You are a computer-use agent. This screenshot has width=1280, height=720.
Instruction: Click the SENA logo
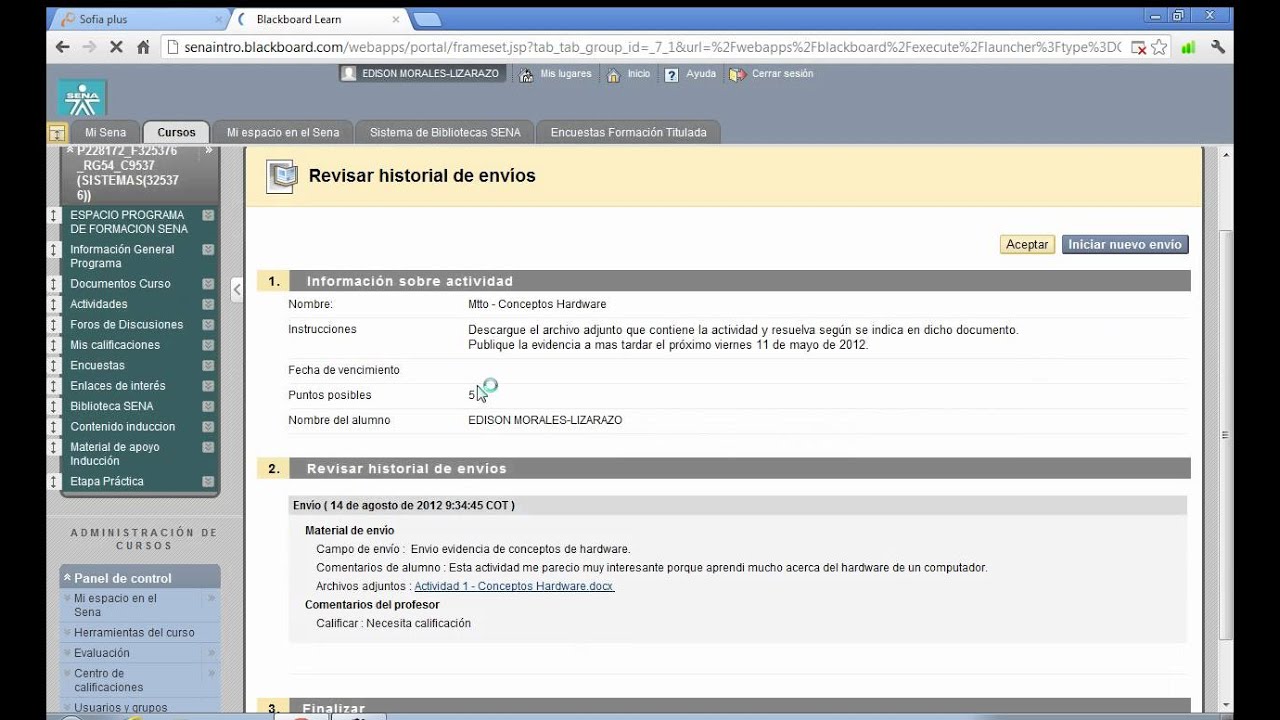[x=82, y=98]
